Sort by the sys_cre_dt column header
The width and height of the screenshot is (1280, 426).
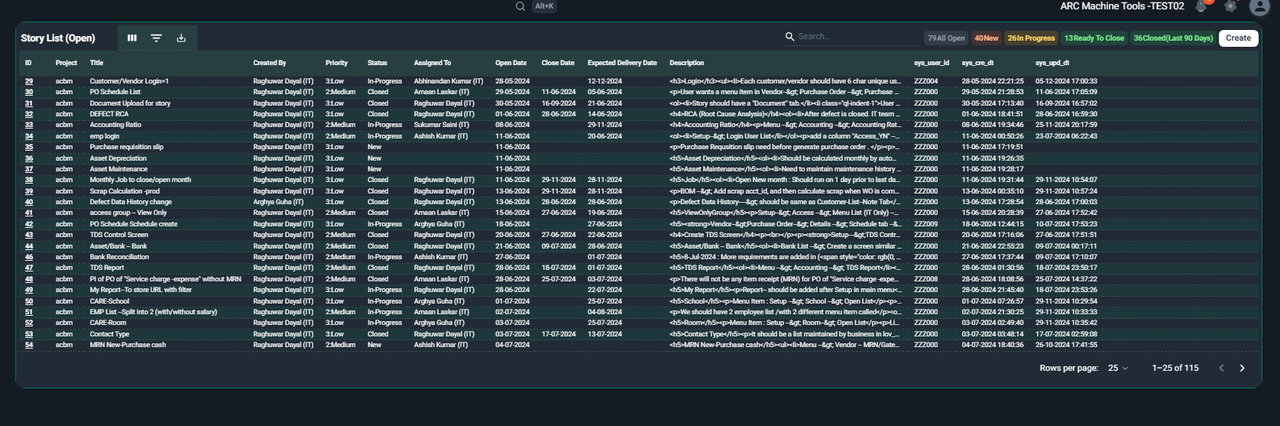[977, 63]
